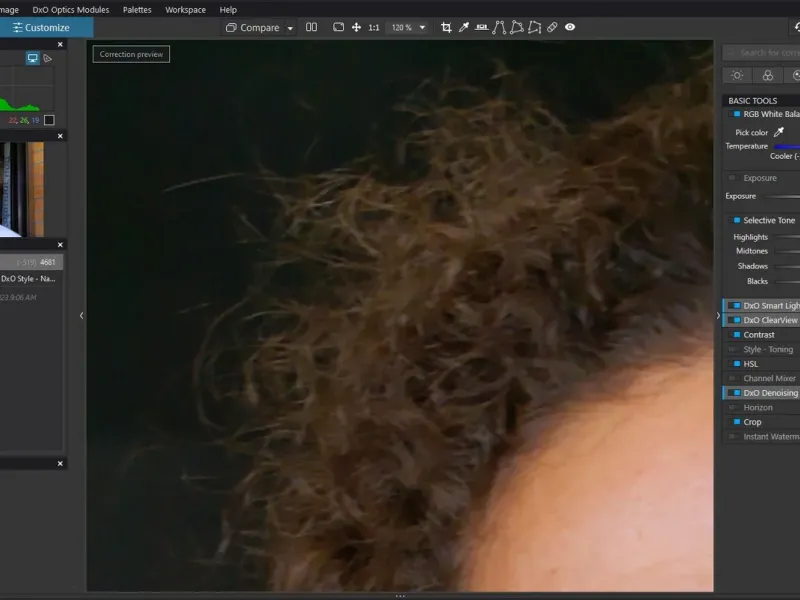Toggle the red-eye preview icon
This screenshot has height=600, width=800.
[570, 27]
